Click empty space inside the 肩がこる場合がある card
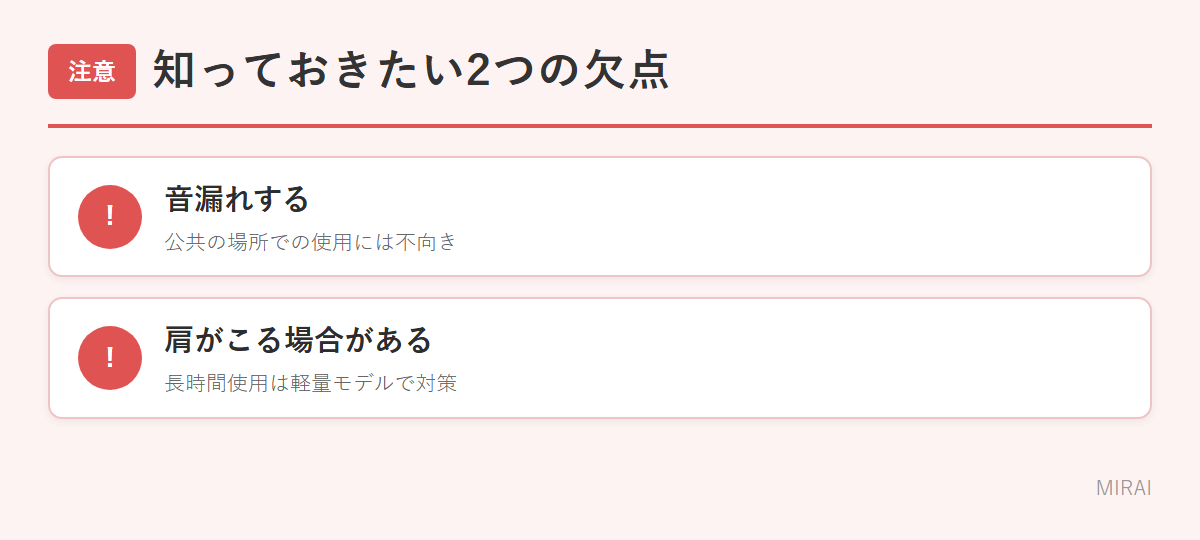Image resolution: width=1200 pixels, height=540 pixels. tap(800, 358)
